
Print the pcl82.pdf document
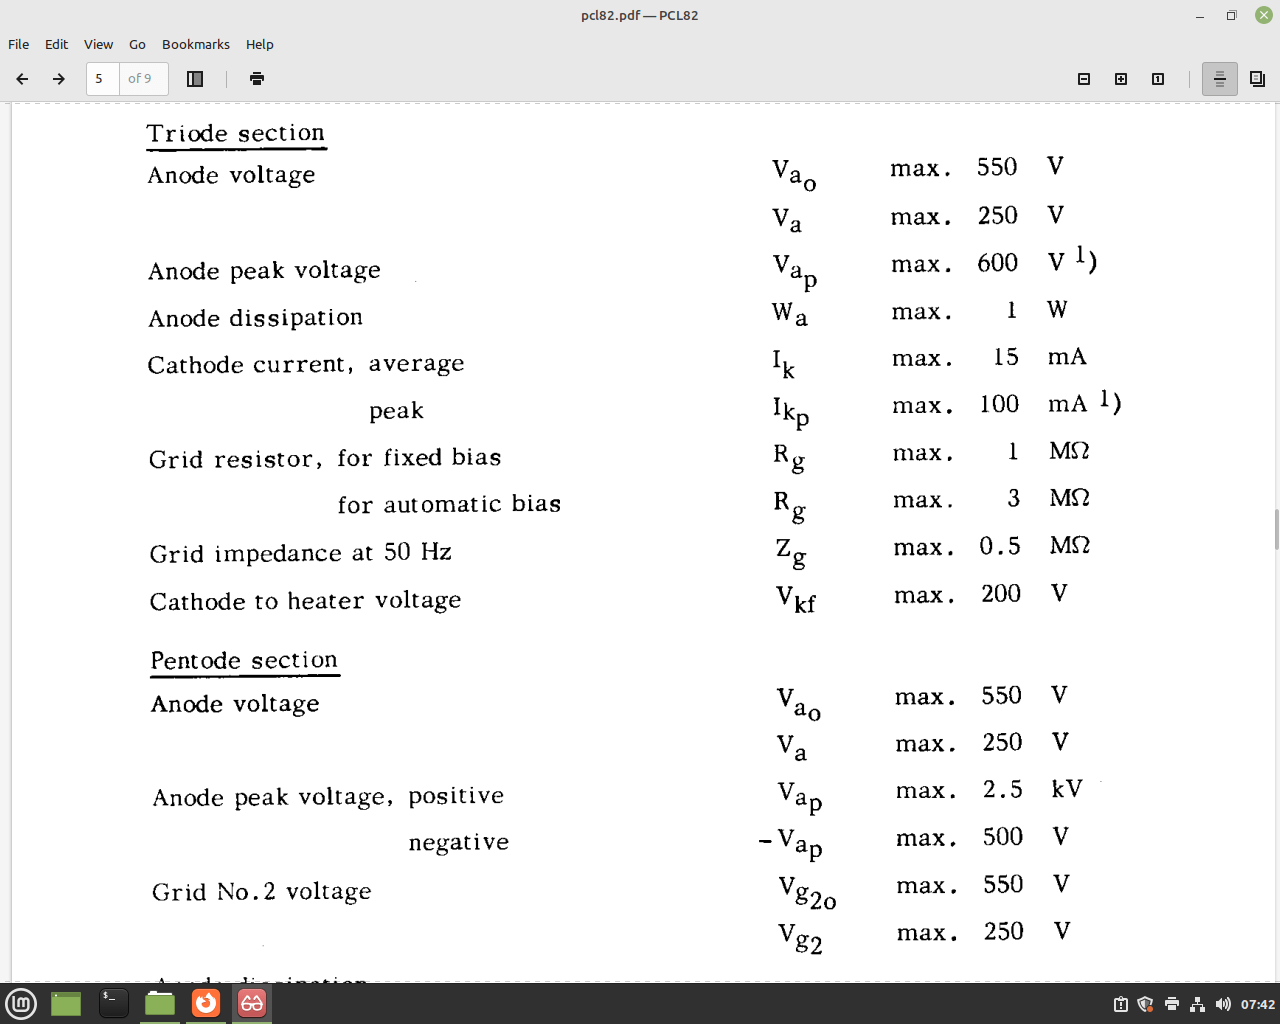coord(257,79)
